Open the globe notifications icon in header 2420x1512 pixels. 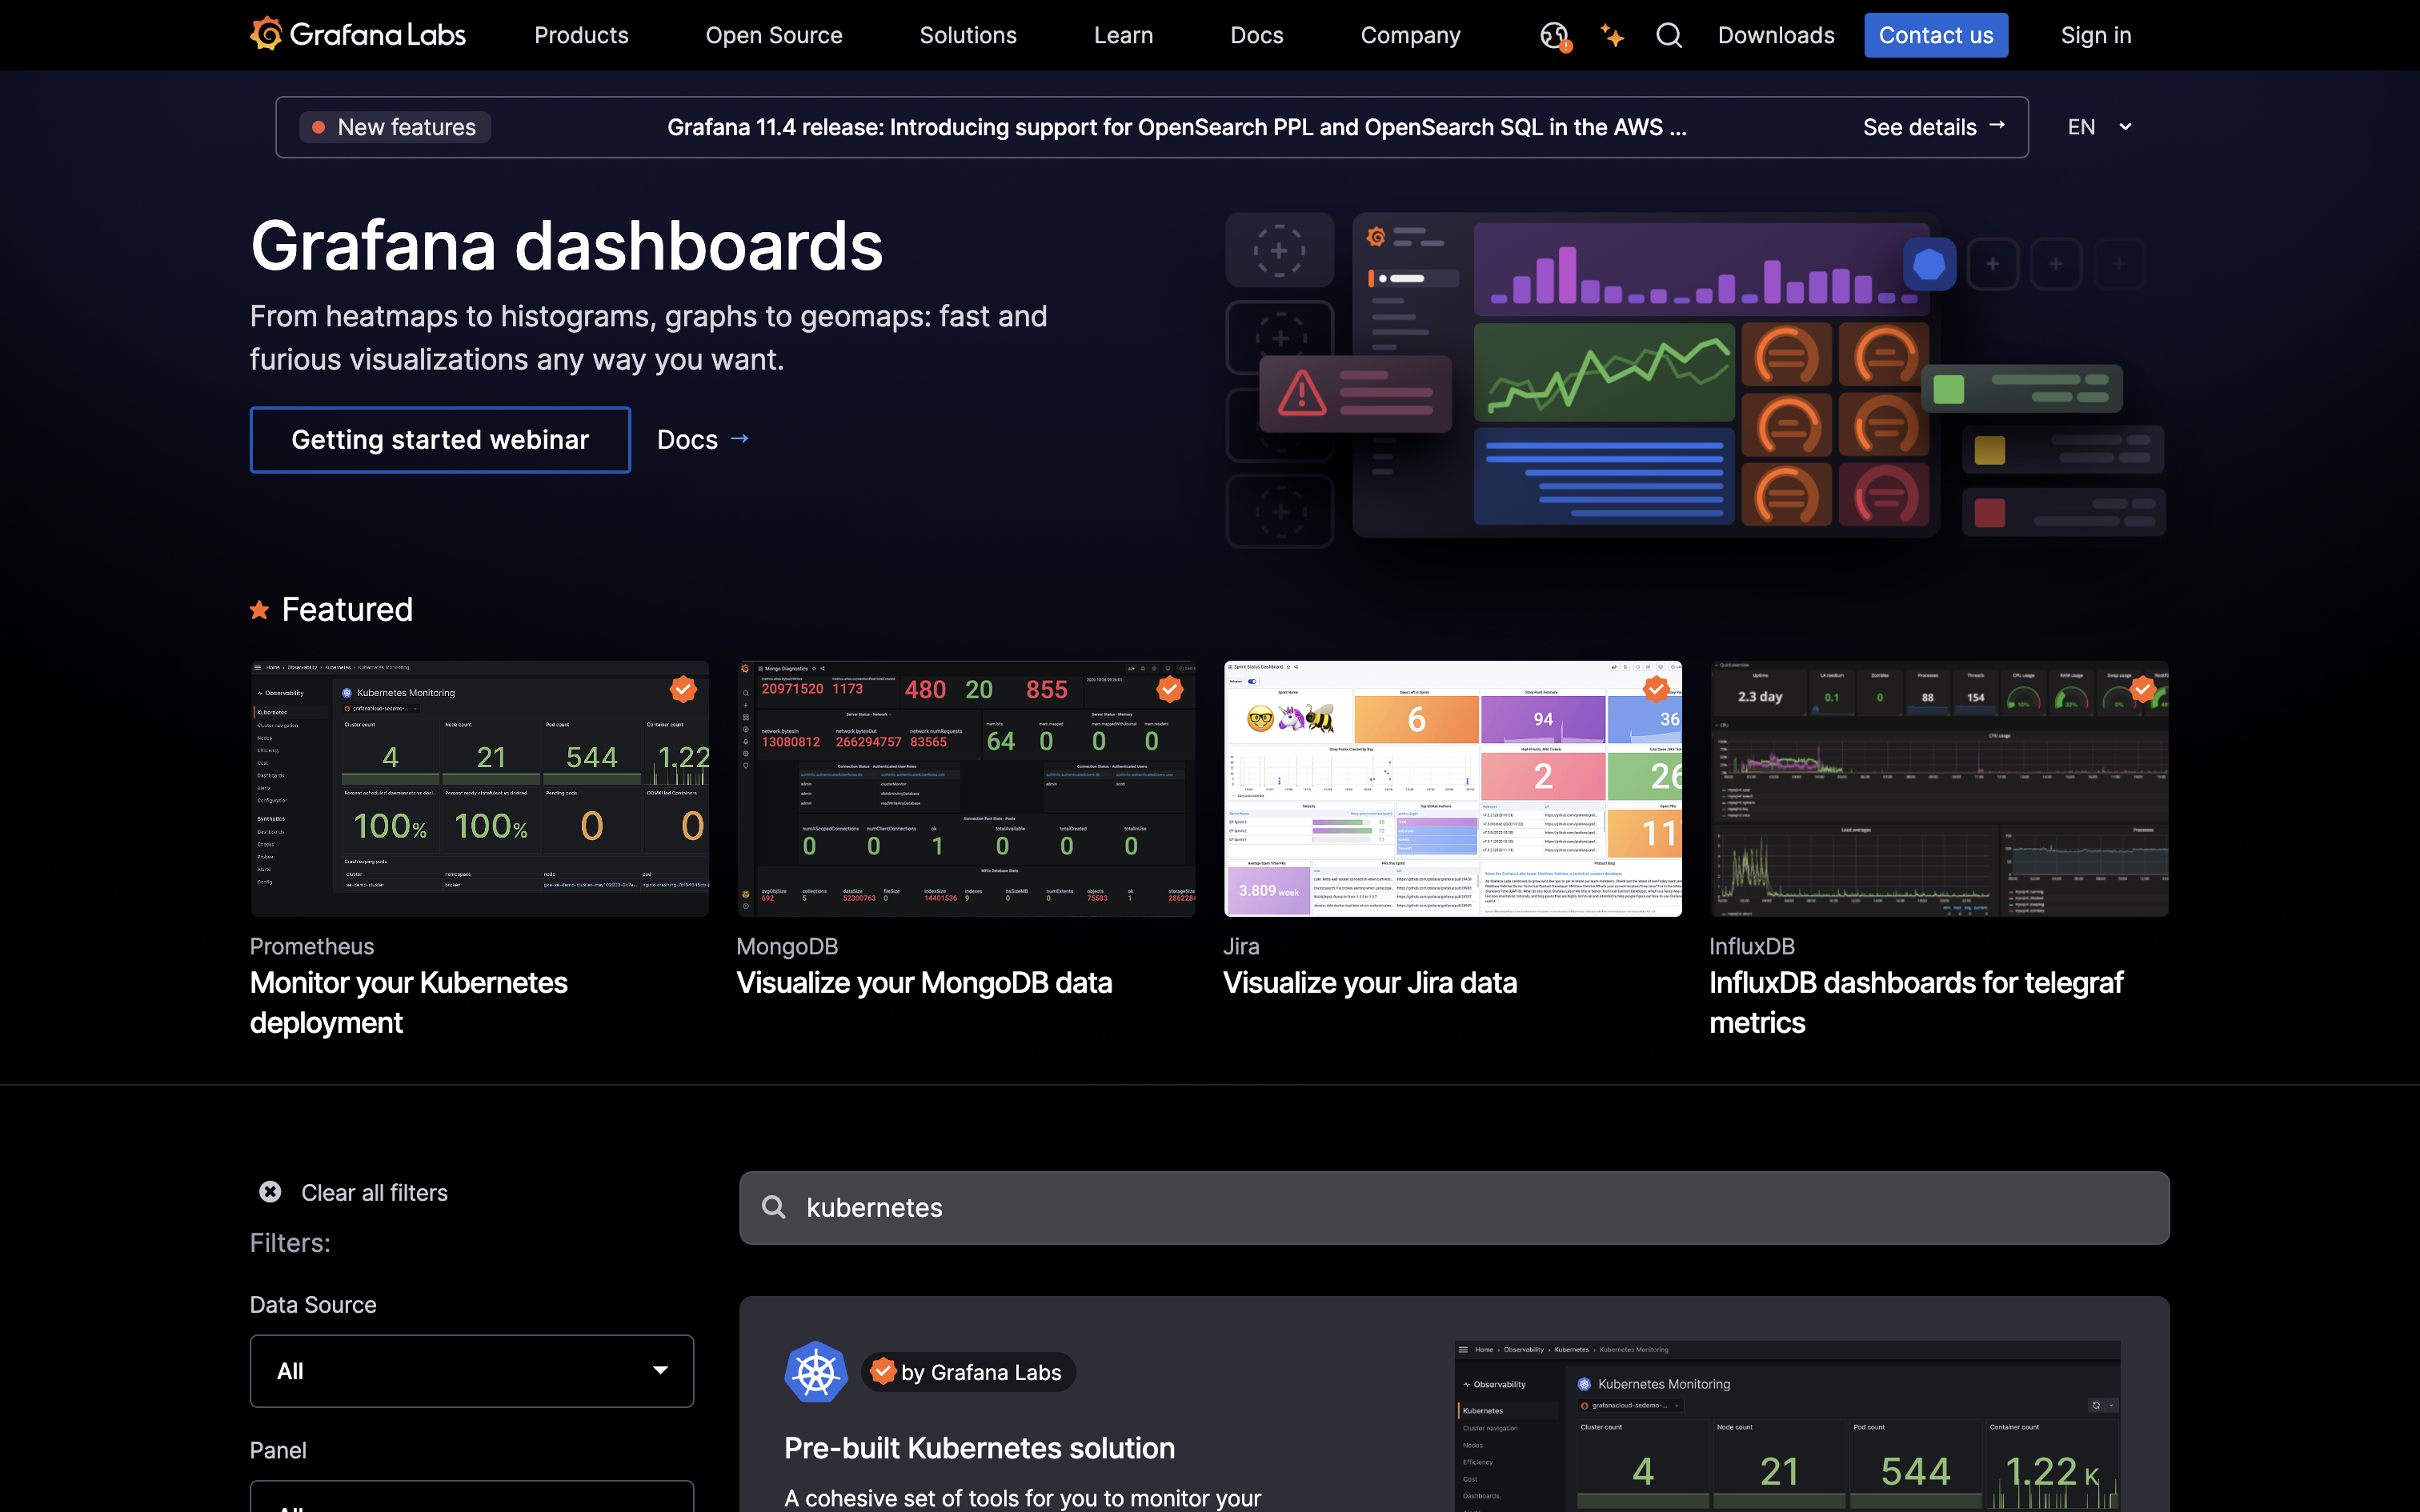coord(1554,36)
